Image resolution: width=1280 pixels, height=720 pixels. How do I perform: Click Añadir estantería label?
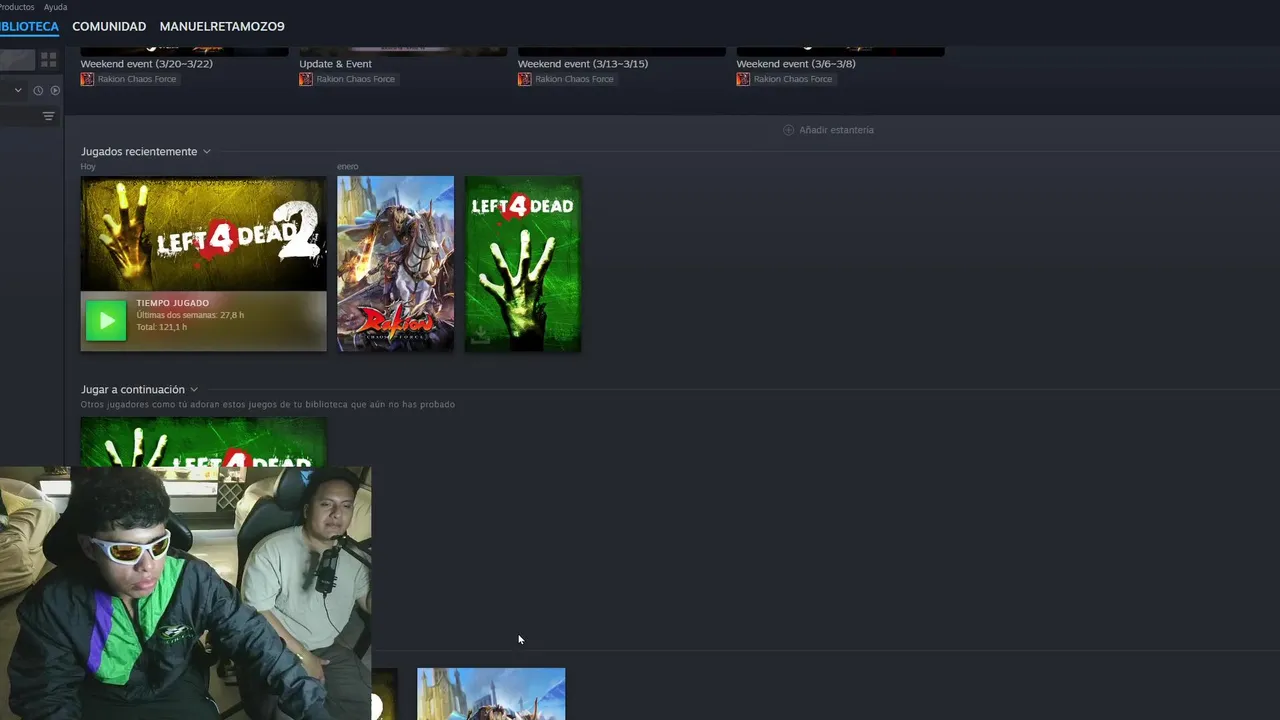(836, 130)
